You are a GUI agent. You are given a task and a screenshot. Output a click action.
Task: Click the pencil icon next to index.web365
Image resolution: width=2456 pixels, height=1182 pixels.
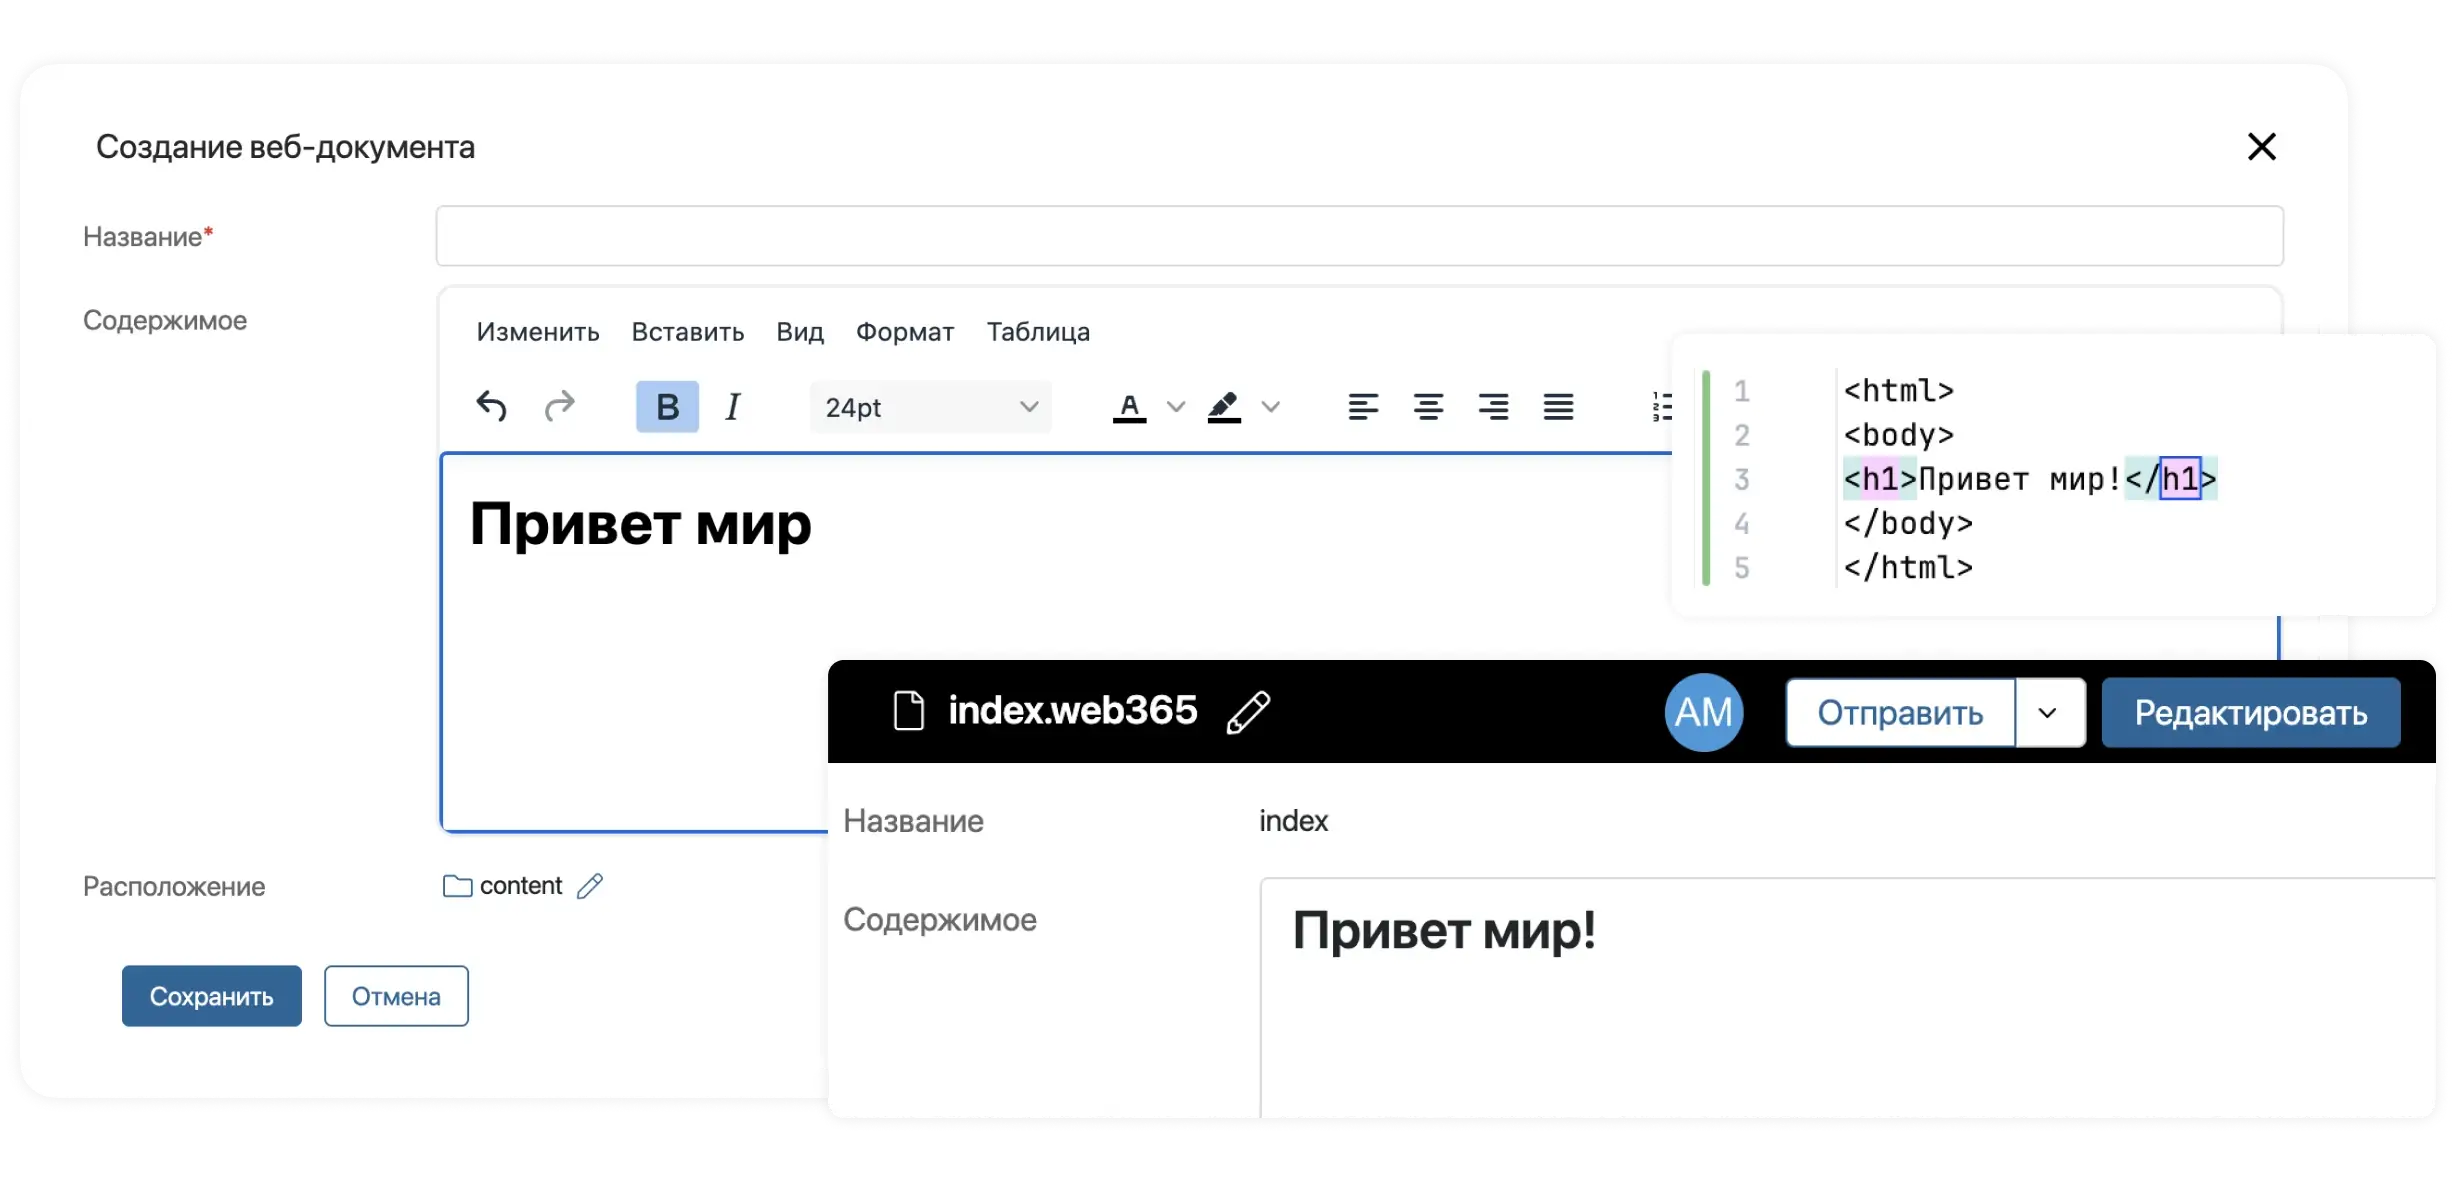[1248, 712]
